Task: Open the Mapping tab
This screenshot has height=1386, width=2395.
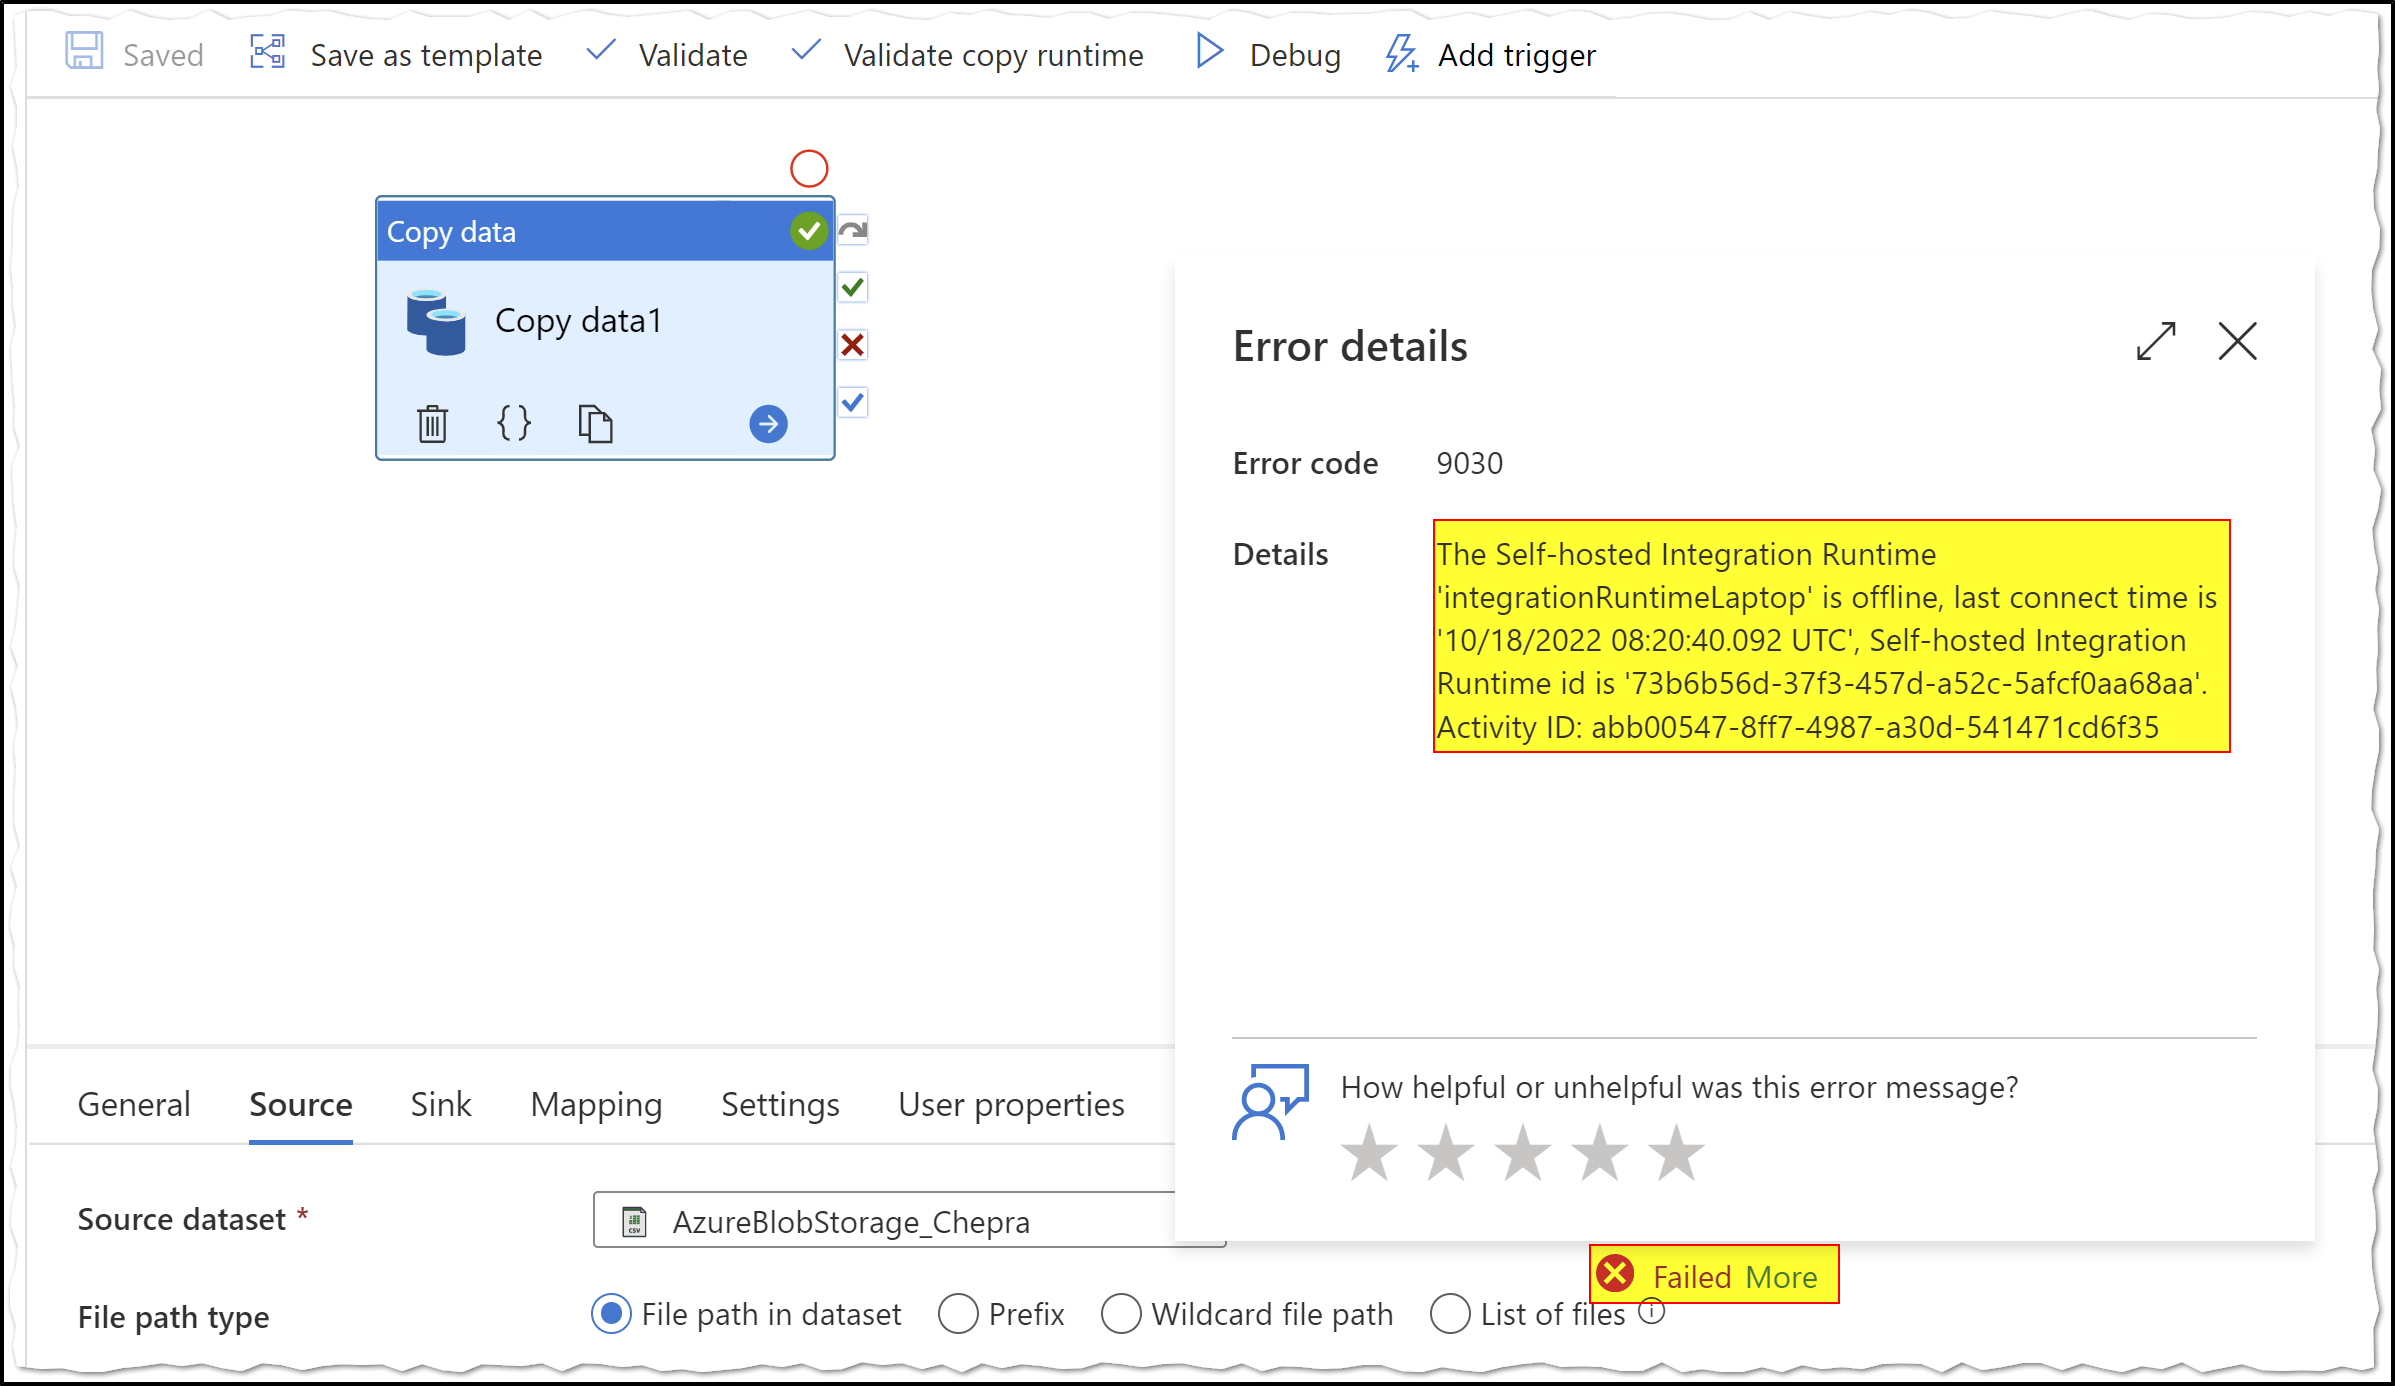Action: pyautogui.click(x=596, y=1104)
